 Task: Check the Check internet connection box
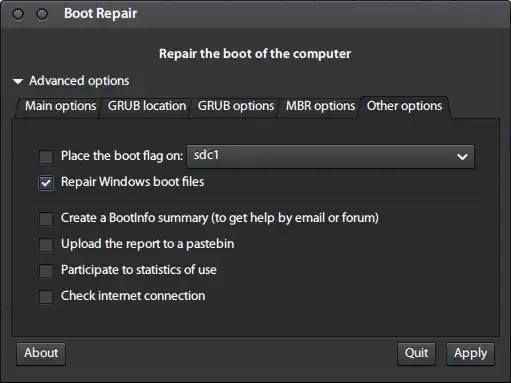[46, 297]
